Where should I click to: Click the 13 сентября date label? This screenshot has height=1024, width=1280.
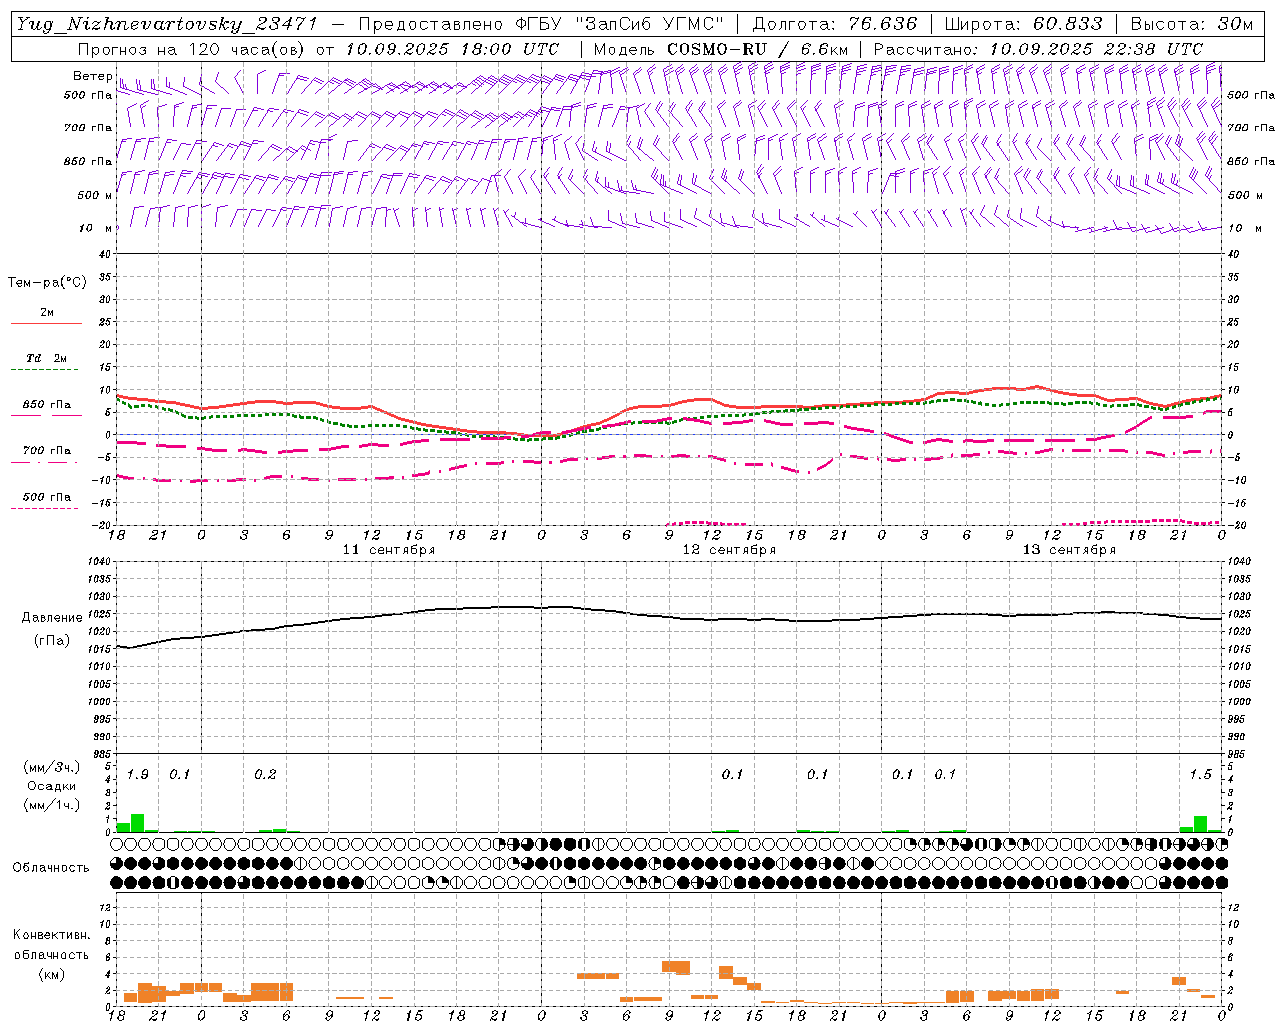(1069, 550)
